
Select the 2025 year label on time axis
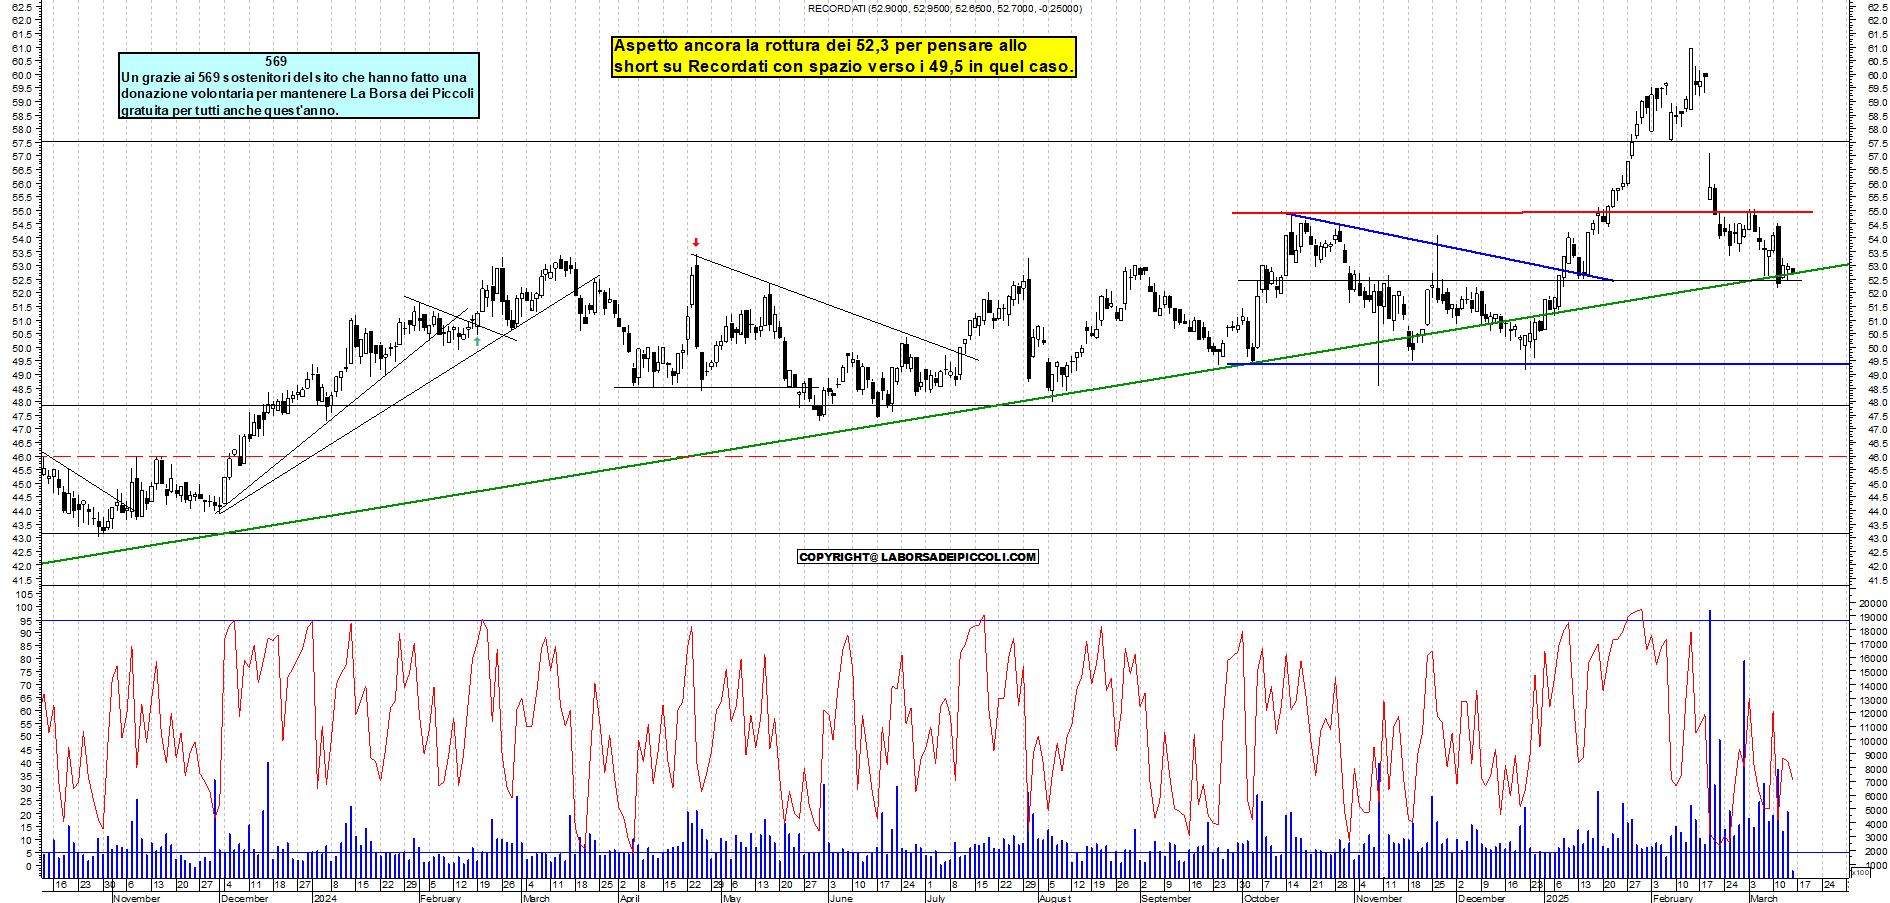click(1557, 898)
